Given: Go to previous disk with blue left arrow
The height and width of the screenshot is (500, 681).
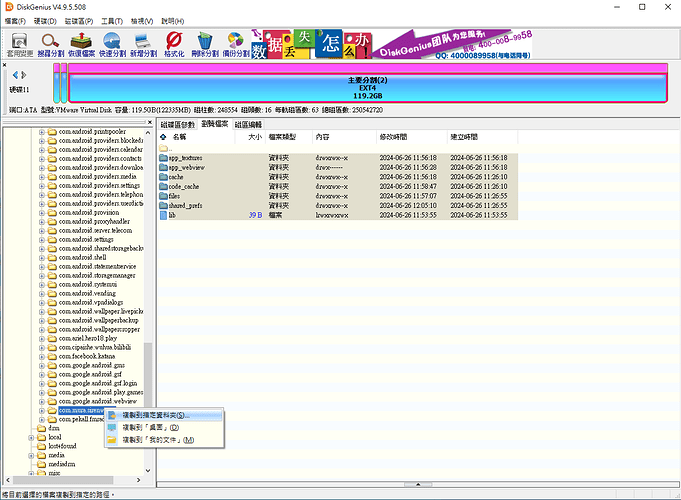Looking at the screenshot, I should click(x=15, y=75).
